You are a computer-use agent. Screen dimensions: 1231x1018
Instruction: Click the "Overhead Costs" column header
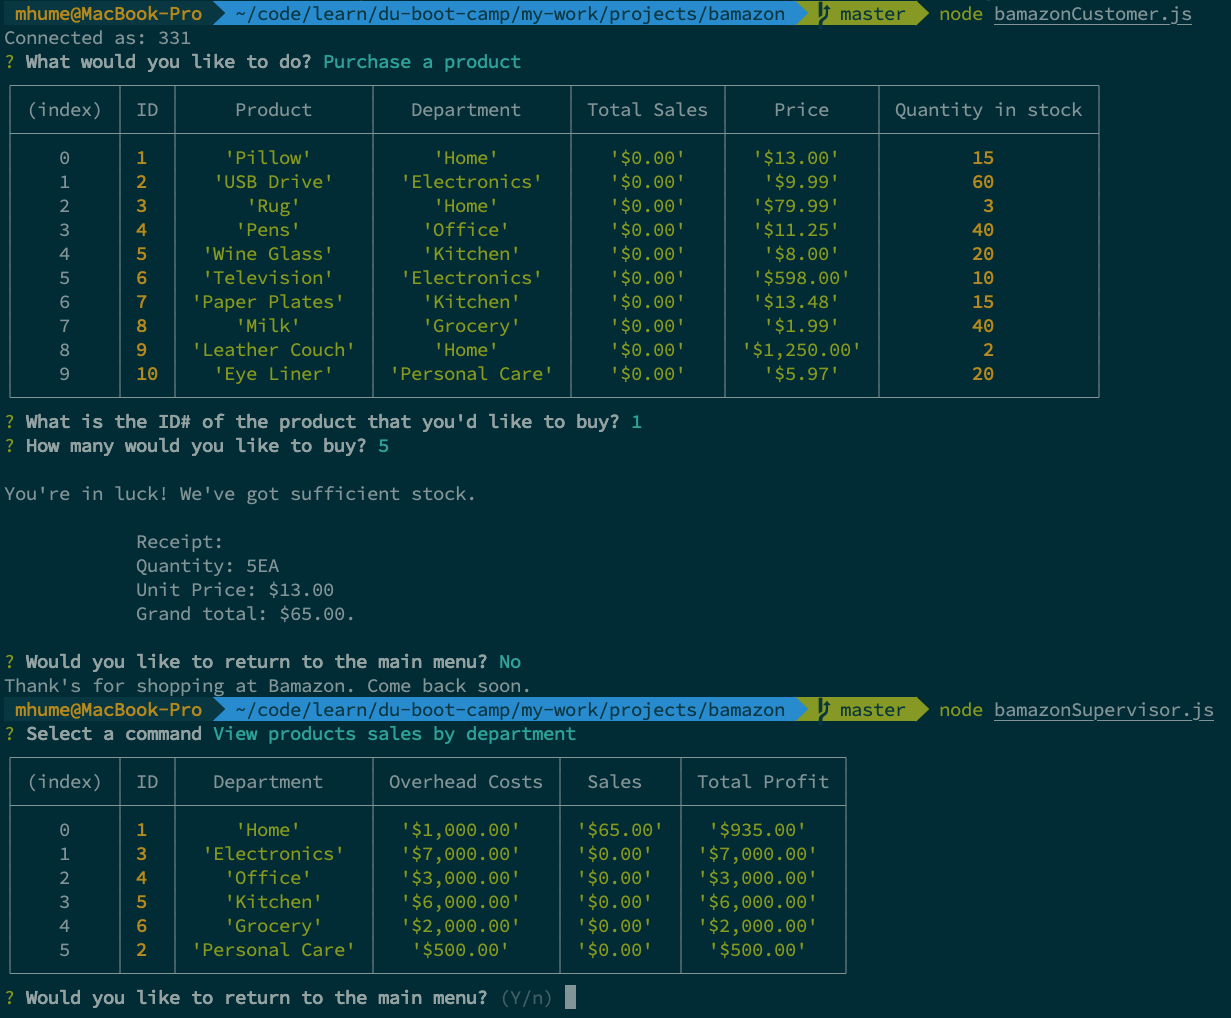(x=465, y=782)
